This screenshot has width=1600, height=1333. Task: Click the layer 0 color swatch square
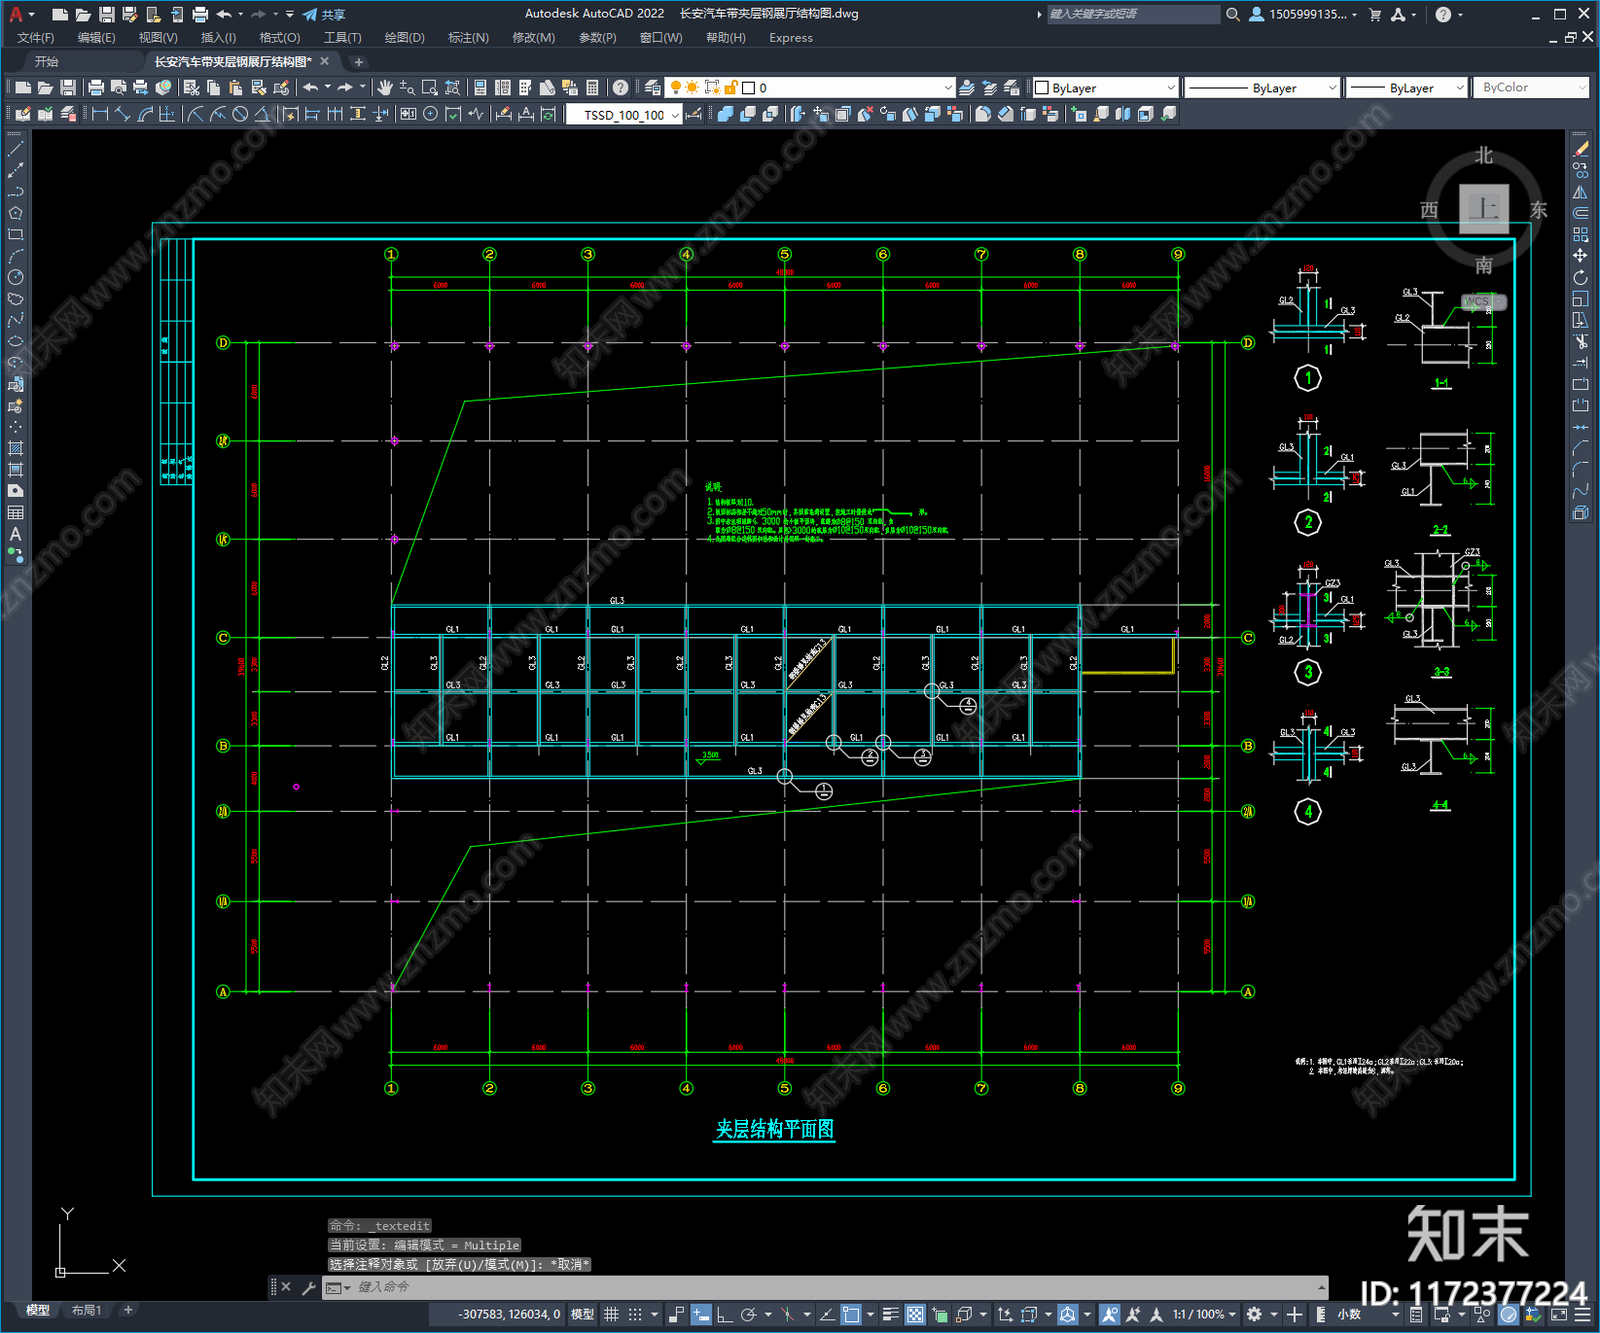click(x=748, y=88)
